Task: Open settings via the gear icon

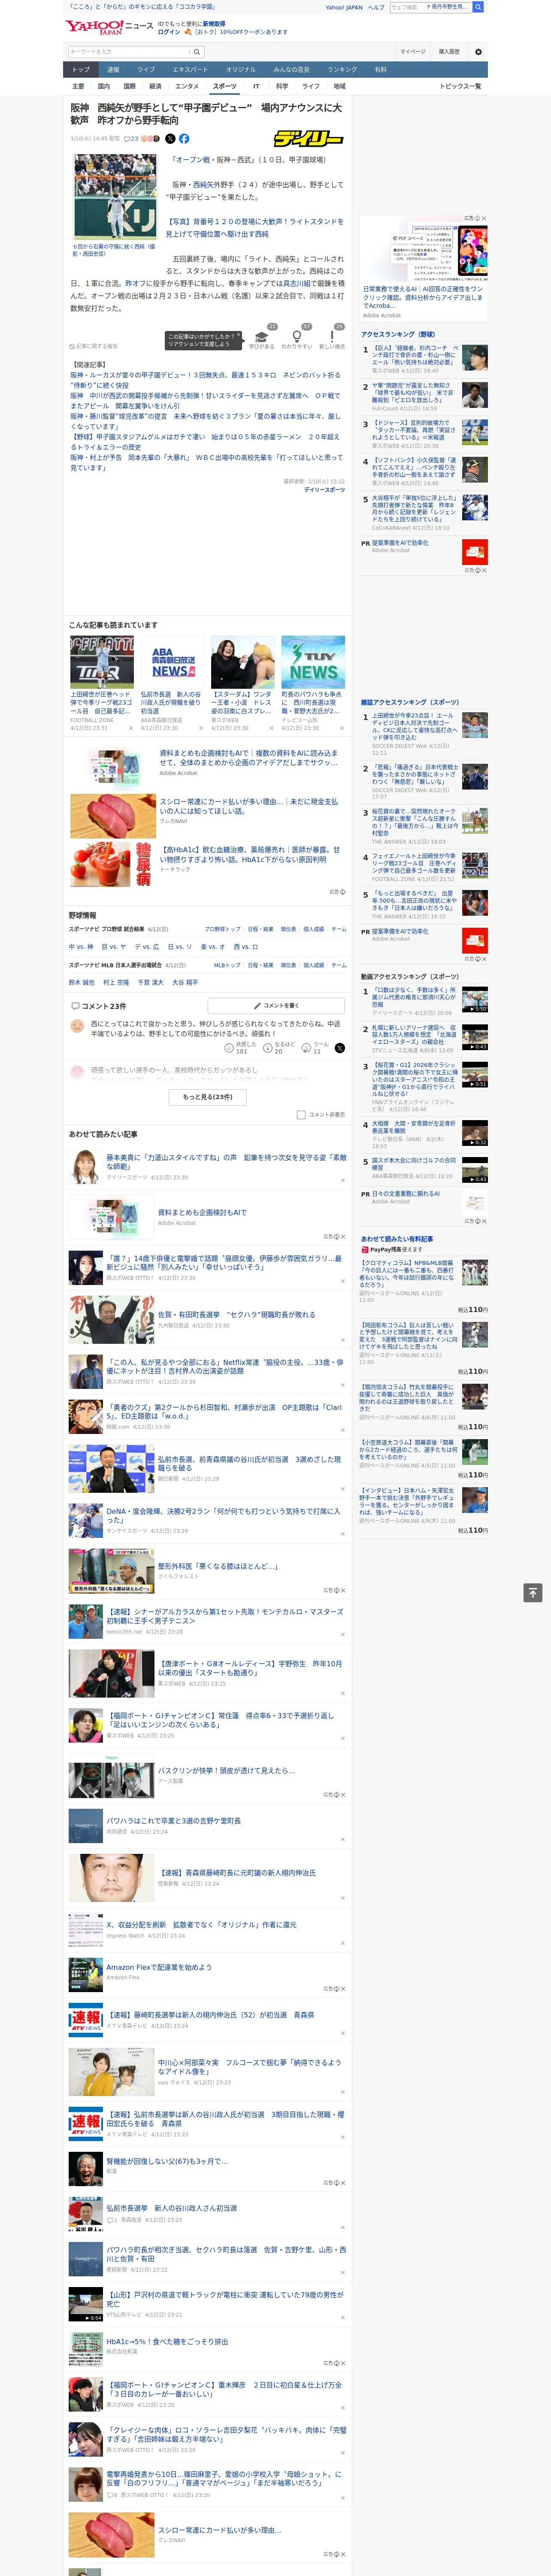Action: (x=478, y=52)
